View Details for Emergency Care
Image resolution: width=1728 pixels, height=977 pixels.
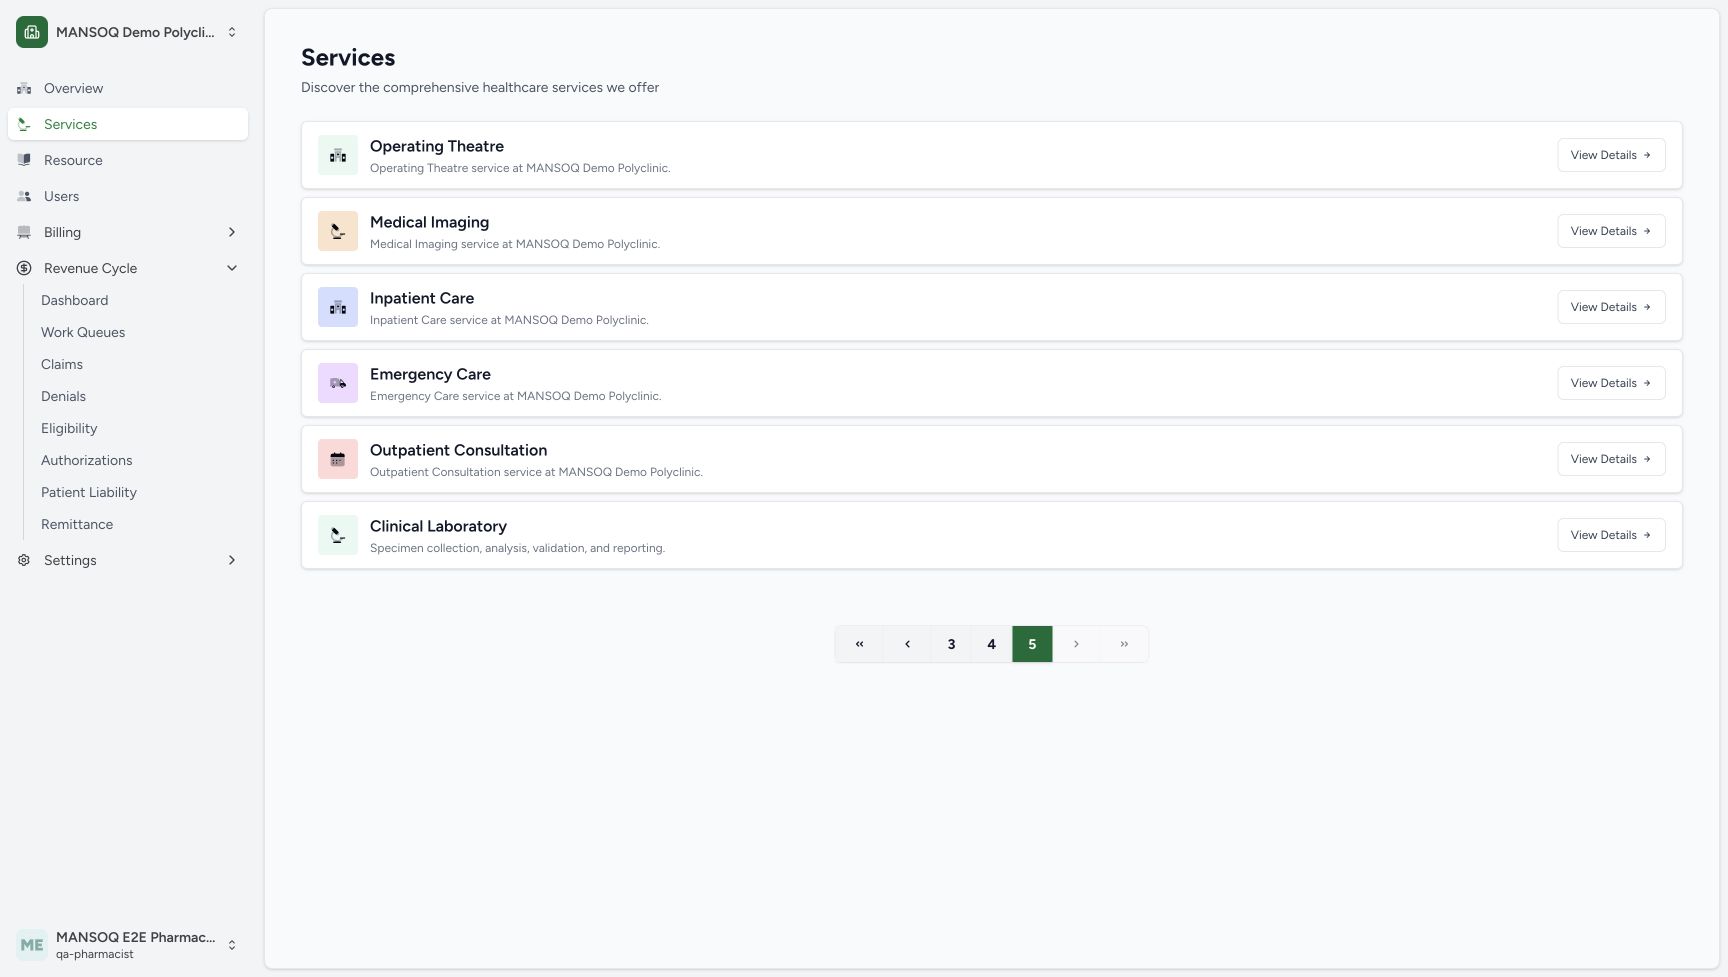pyautogui.click(x=1611, y=383)
